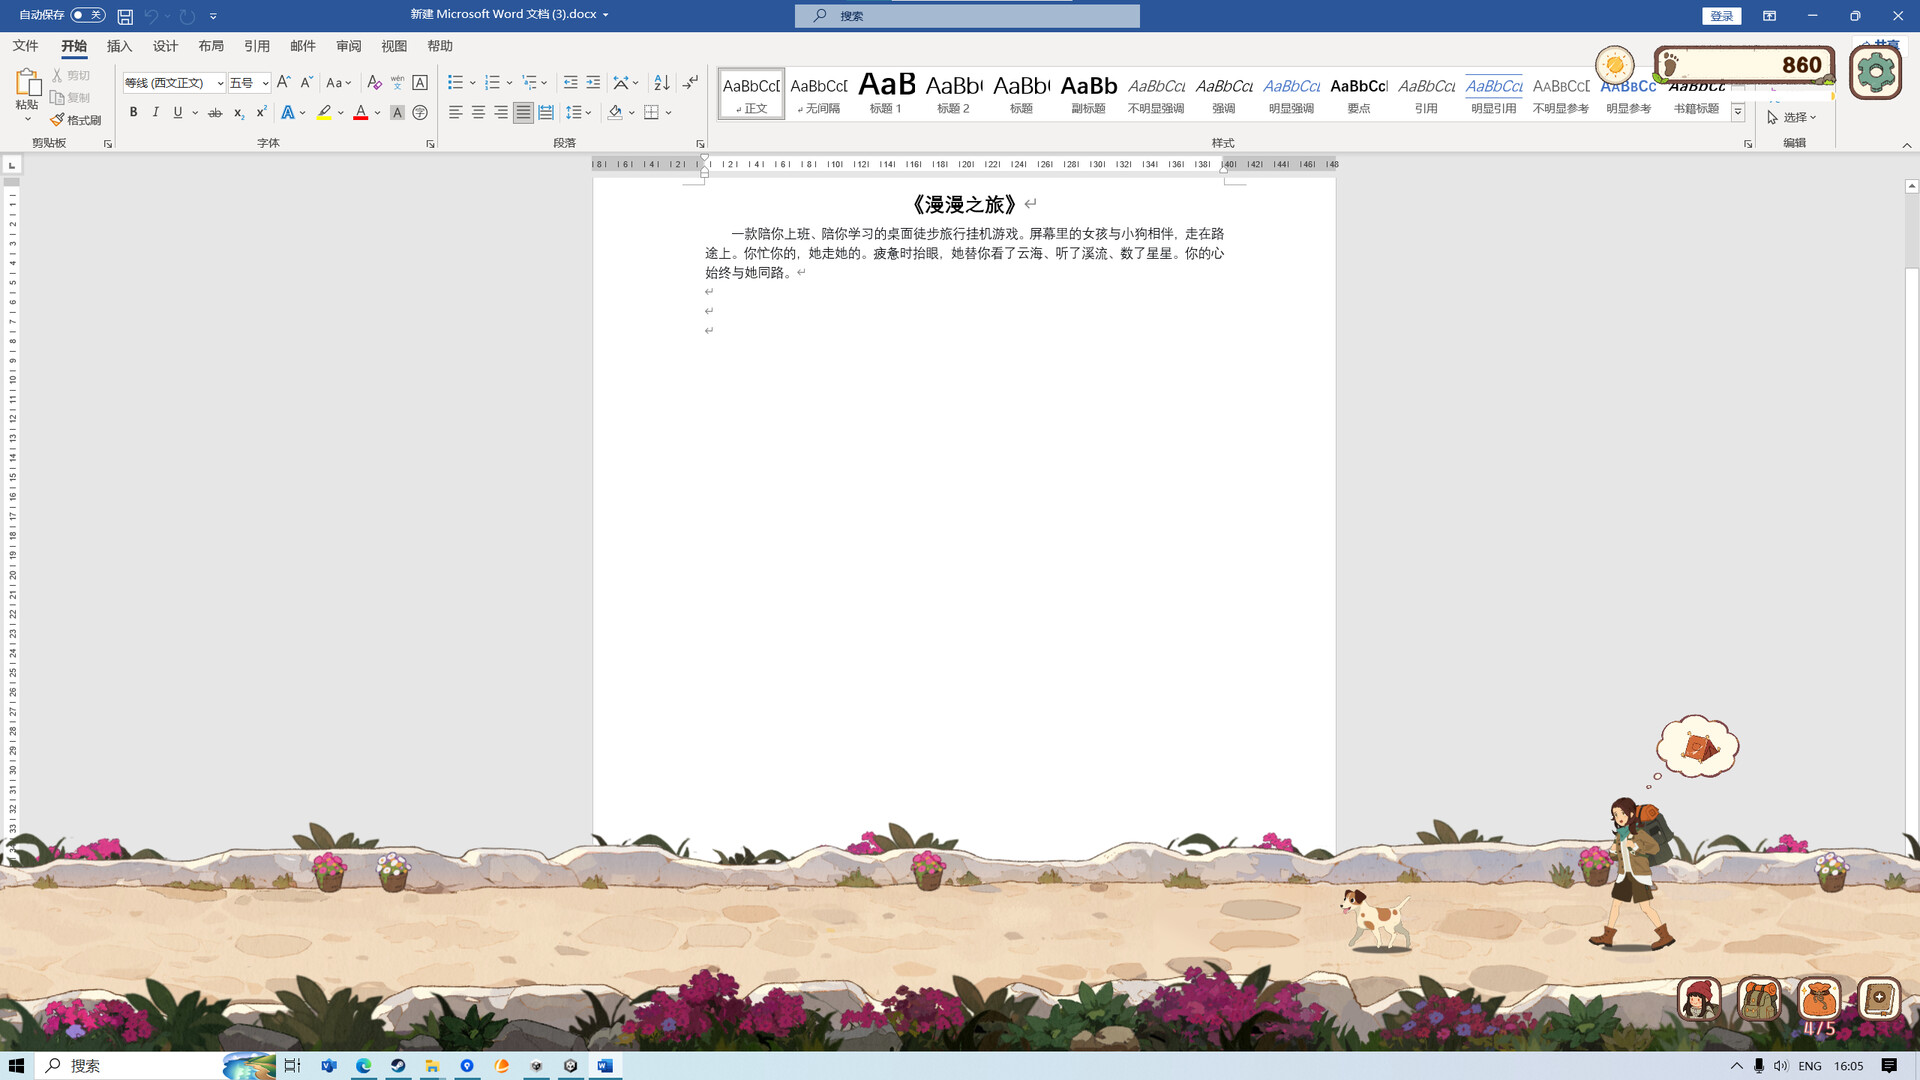Apply the 标题 2 heading style
This screenshot has height=1080, width=1920.
(x=954, y=94)
